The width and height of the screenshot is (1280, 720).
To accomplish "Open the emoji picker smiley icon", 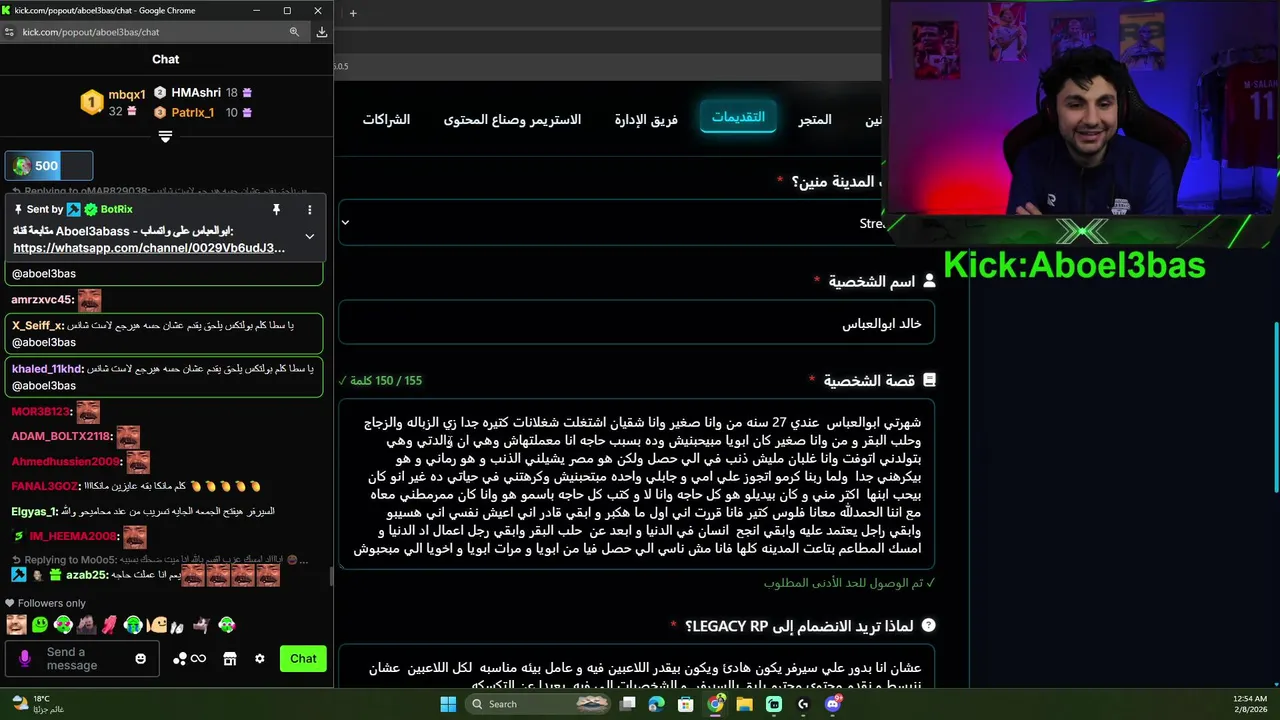I will (141, 659).
